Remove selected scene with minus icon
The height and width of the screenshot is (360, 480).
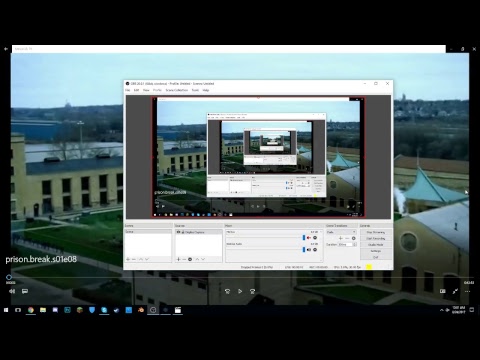point(134,259)
